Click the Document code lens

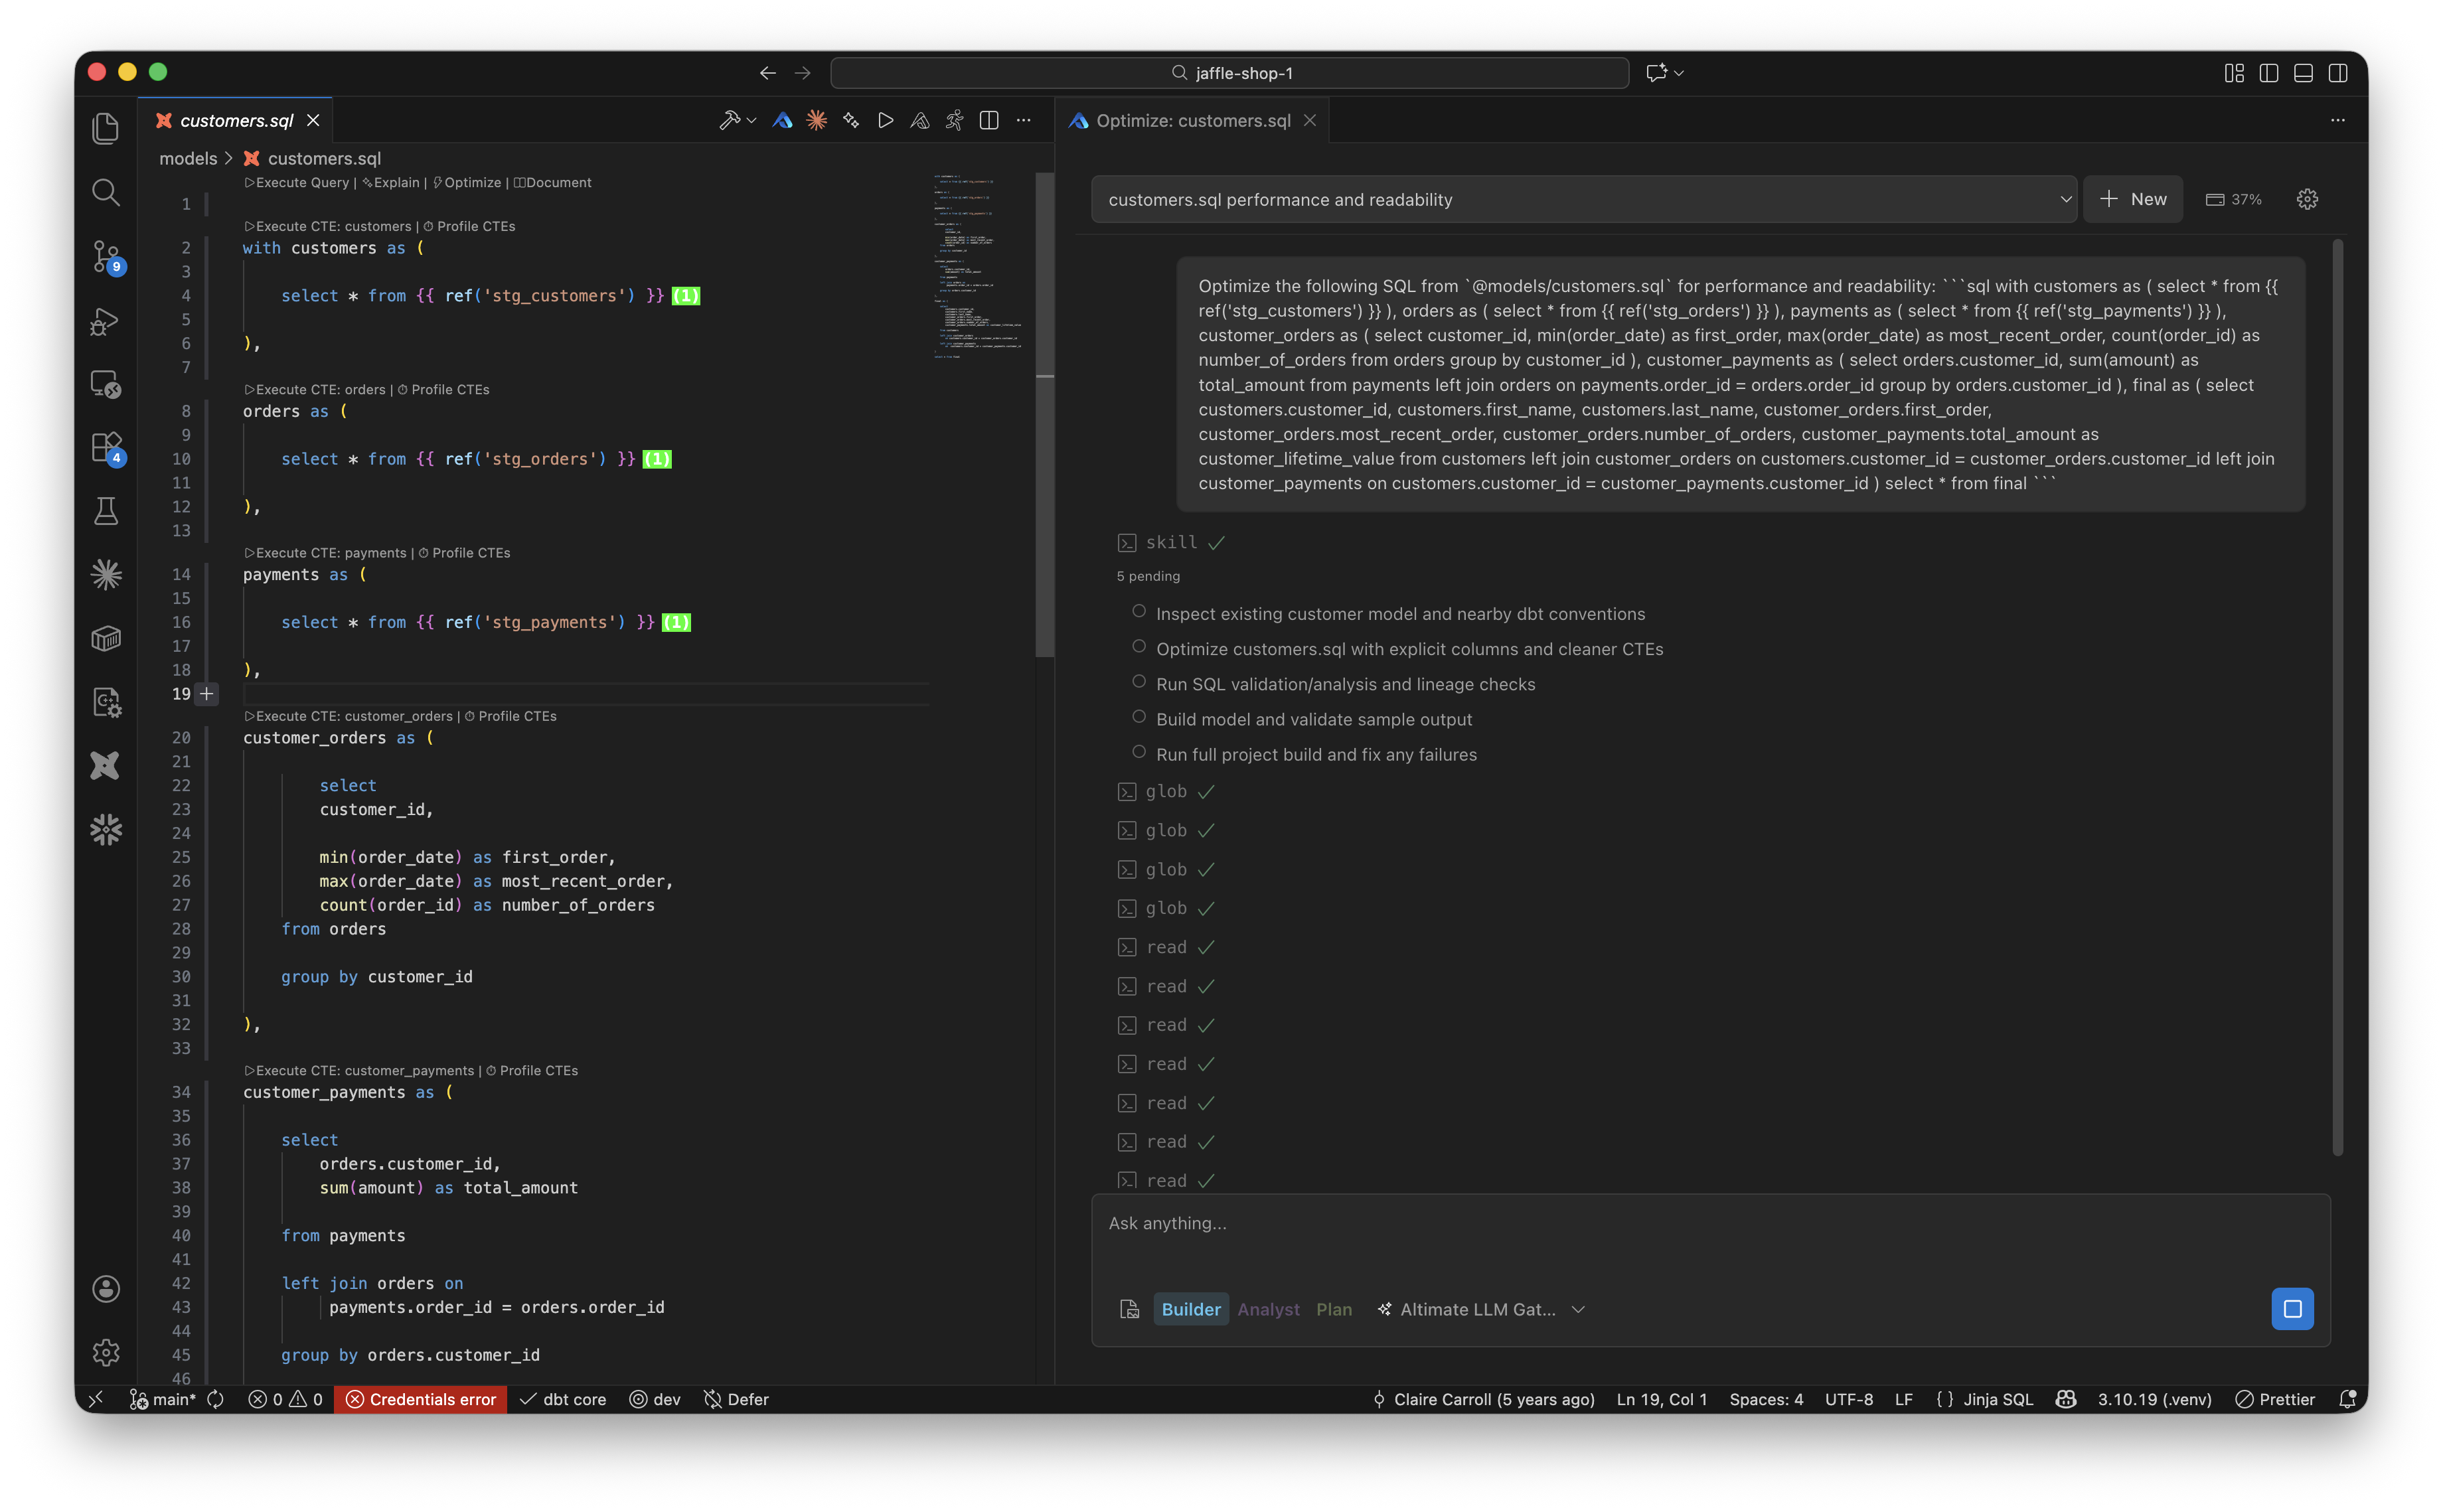(553, 182)
